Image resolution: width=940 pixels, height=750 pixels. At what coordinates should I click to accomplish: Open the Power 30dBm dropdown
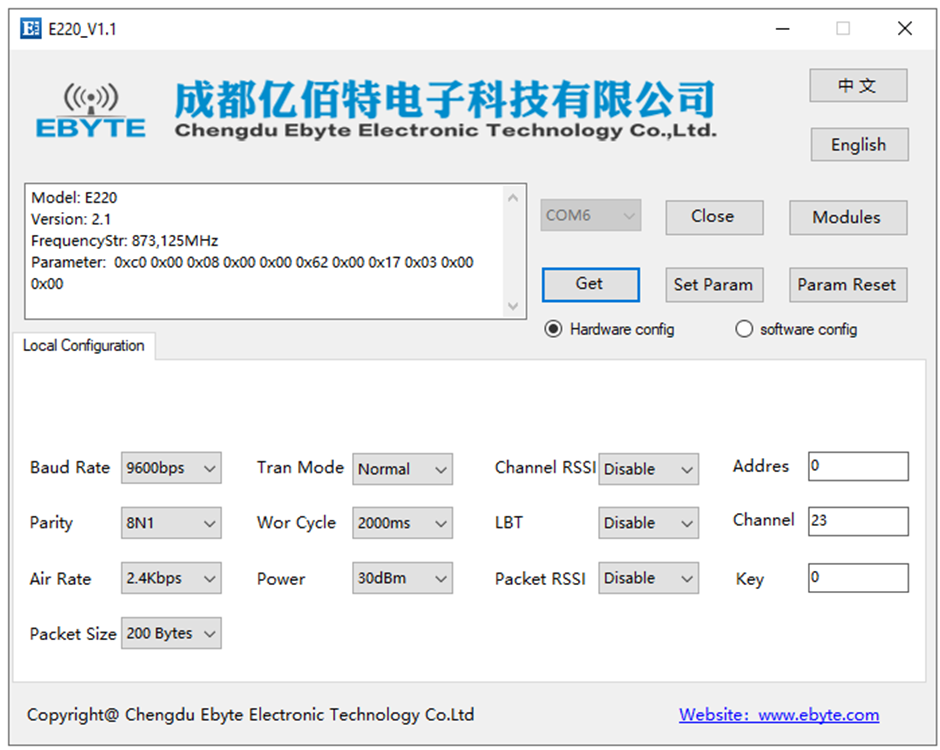coord(402,578)
